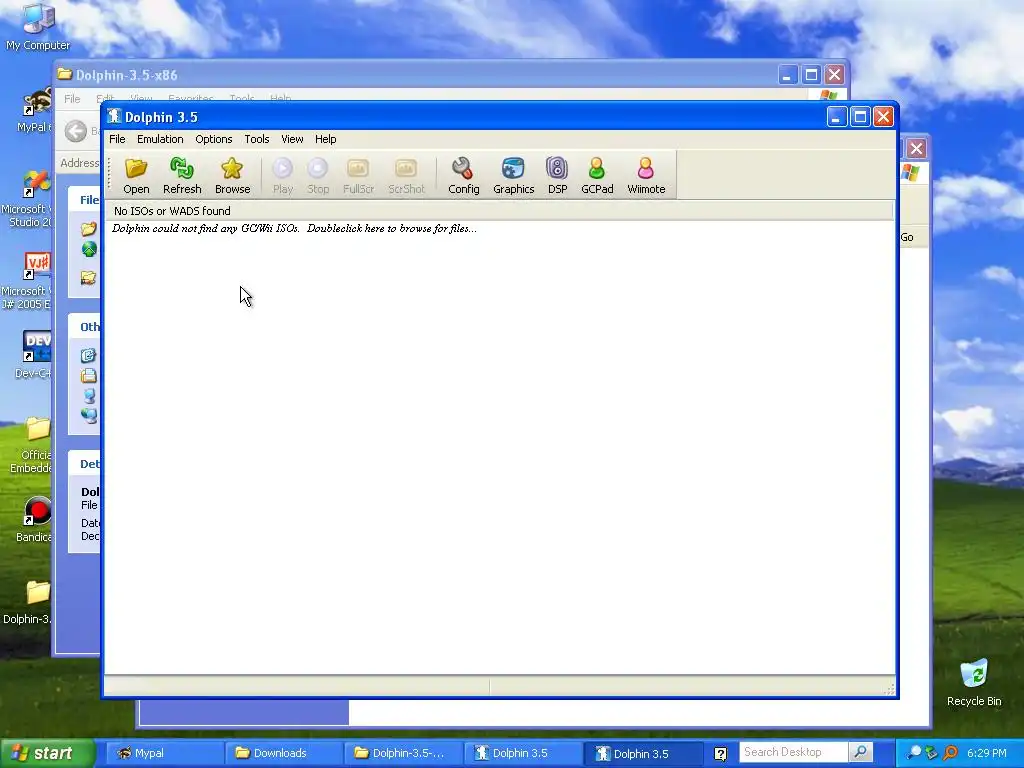Viewport: 1024px width, 768px height.
Task: Click the orange magnifier tray icon
Action: (x=950, y=753)
